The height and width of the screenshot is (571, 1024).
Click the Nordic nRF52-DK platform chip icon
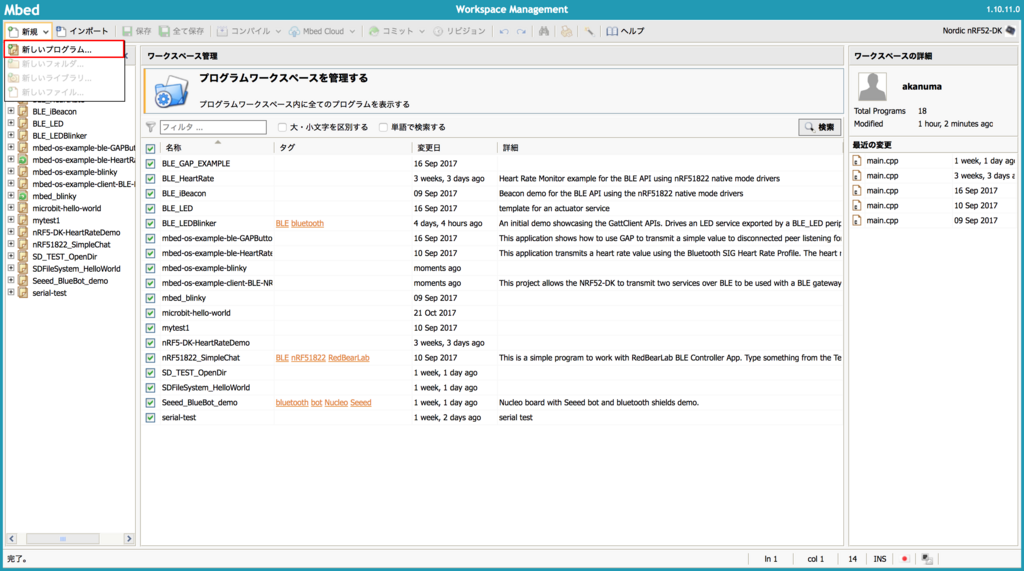pyautogui.click(x=1011, y=31)
